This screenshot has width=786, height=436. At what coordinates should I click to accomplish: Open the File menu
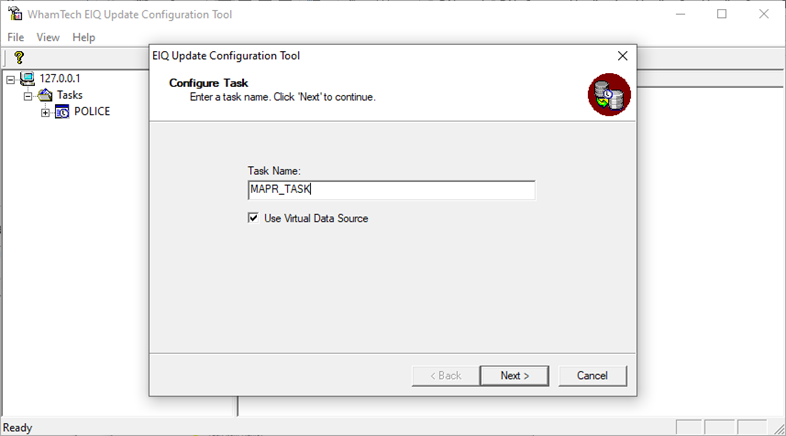(x=16, y=38)
